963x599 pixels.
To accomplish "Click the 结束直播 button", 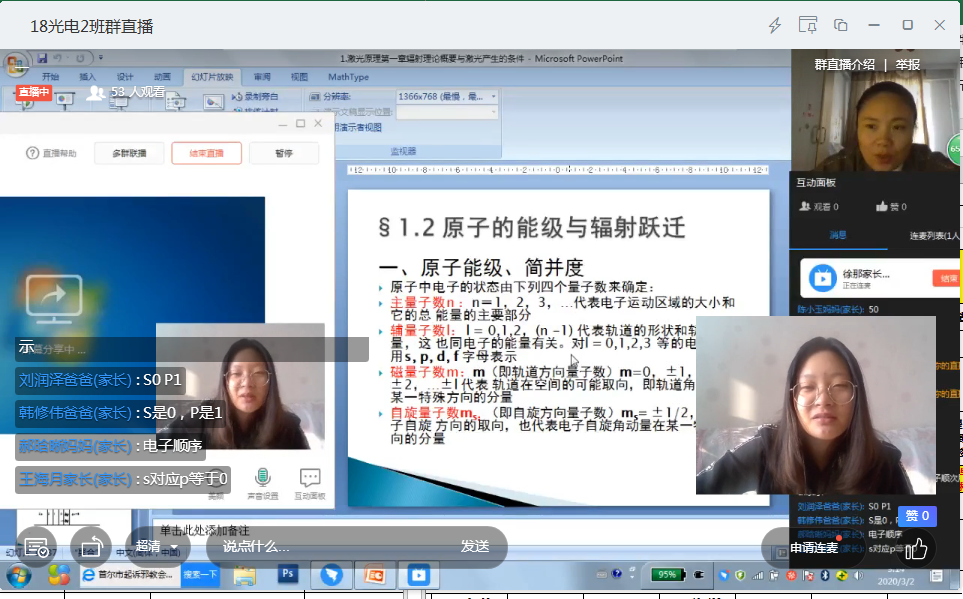I will point(206,153).
